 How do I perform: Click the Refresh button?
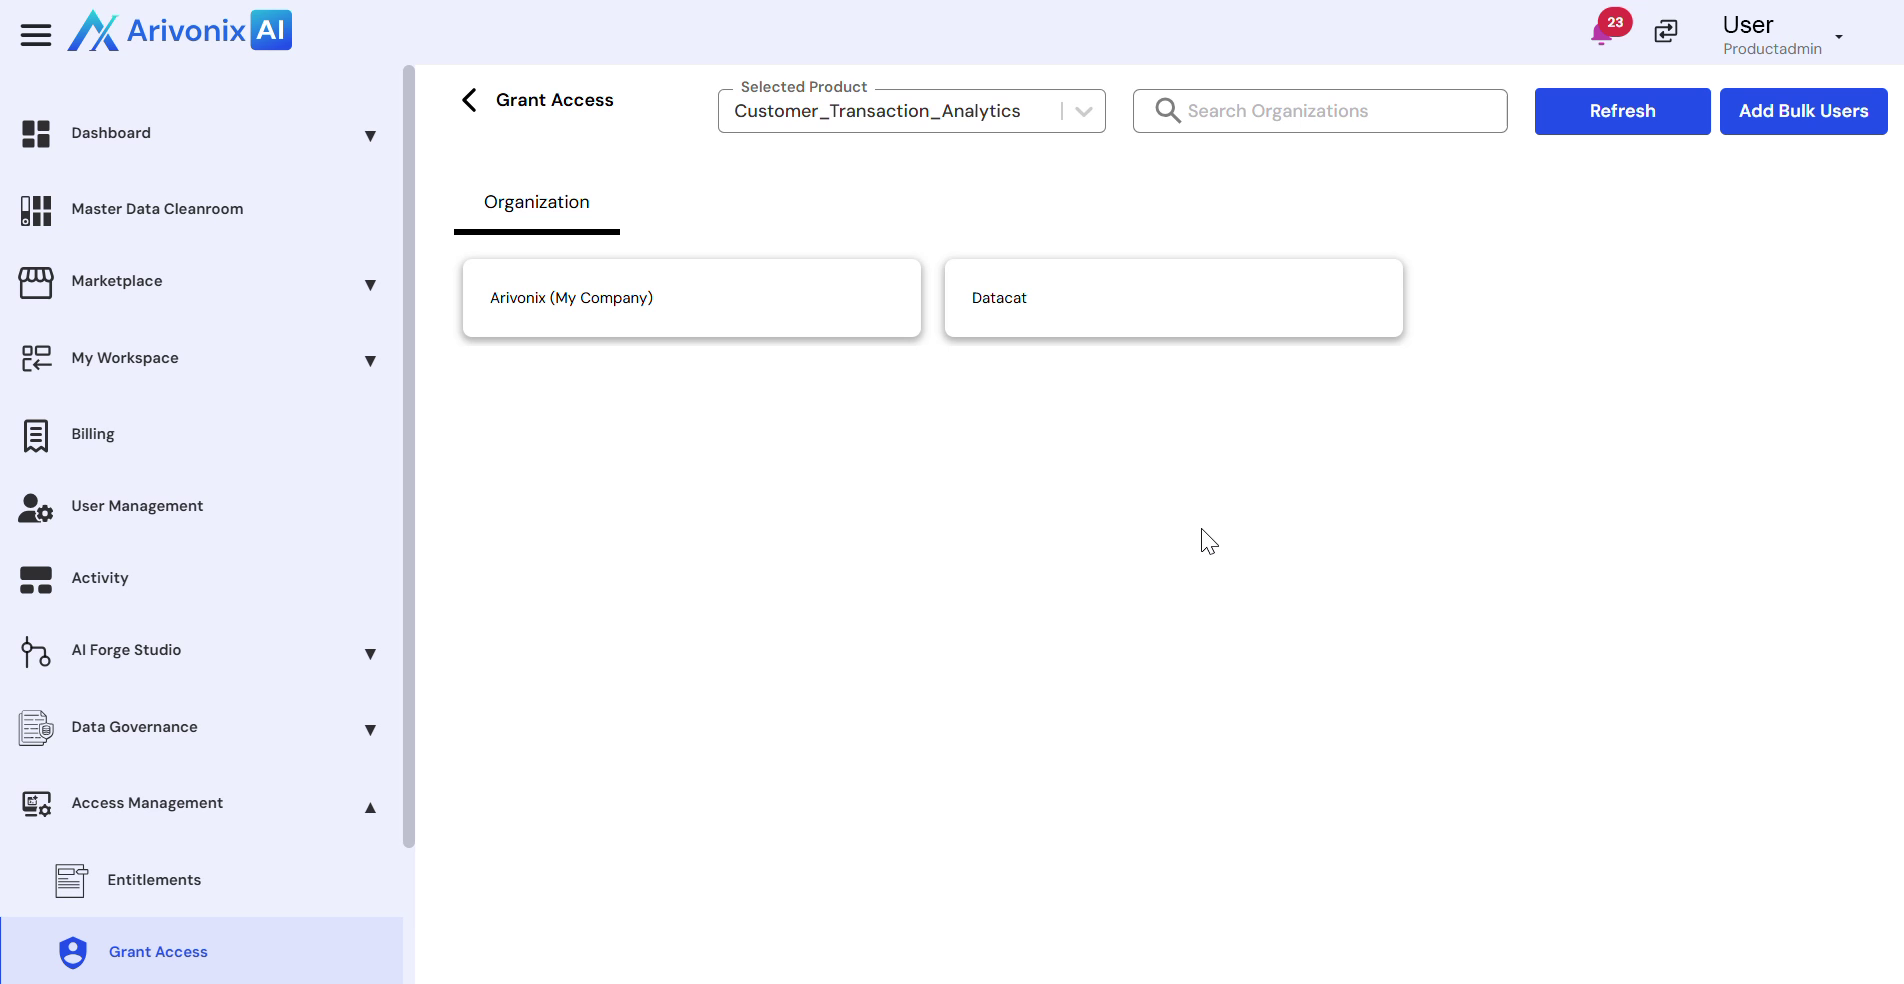1622,111
